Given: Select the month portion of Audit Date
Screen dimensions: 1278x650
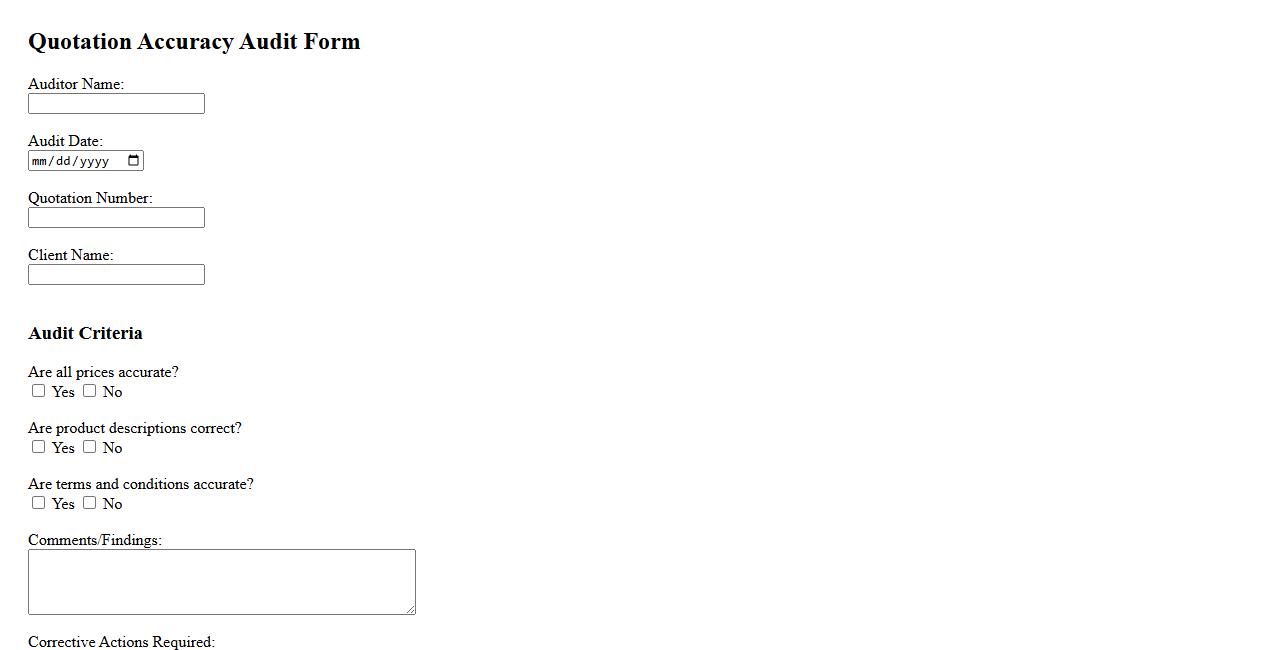Looking at the screenshot, I should [x=40, y=161].
